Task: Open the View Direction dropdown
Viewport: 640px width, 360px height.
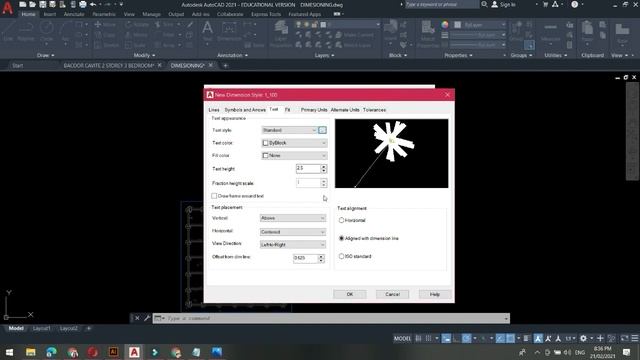Action: point(293,244)
